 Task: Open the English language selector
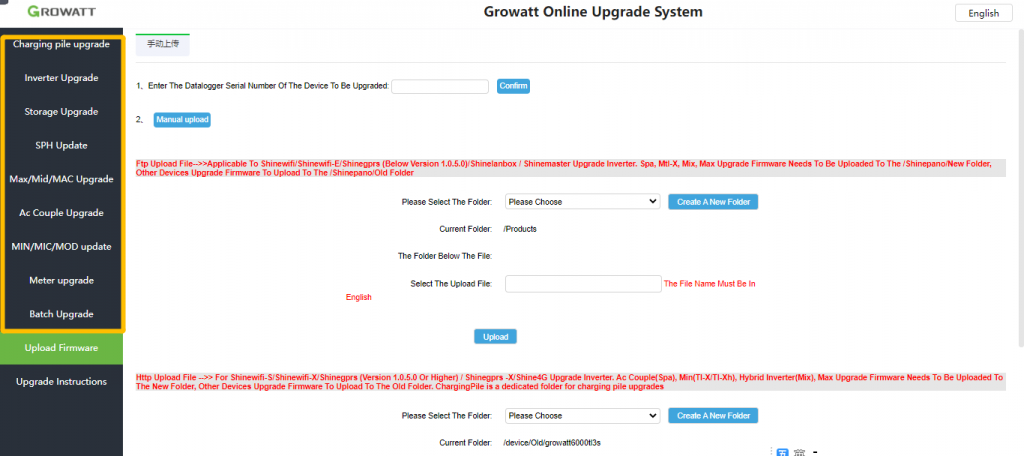[x=984, y=13]
